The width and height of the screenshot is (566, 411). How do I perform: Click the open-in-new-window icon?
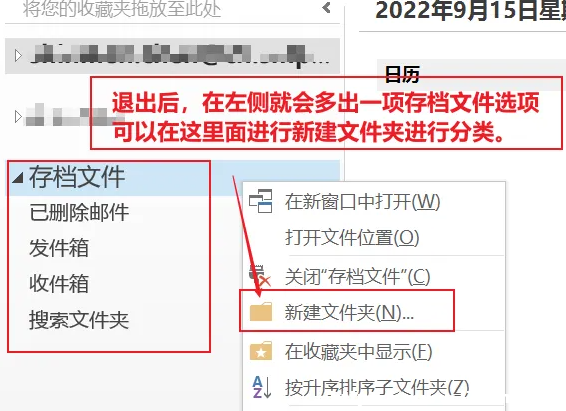pyautogui.click(x=261, y=201)
